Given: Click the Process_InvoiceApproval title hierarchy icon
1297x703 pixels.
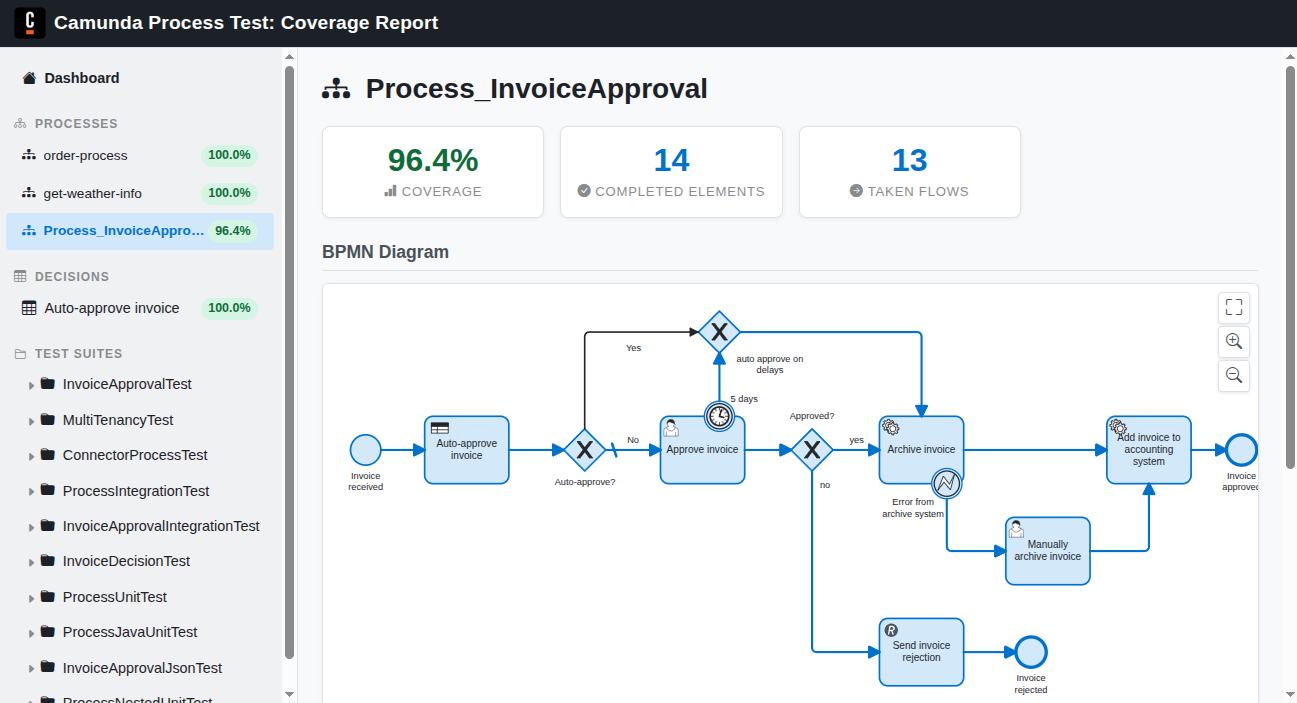Looking at the screenshot, I should [336, 89].
